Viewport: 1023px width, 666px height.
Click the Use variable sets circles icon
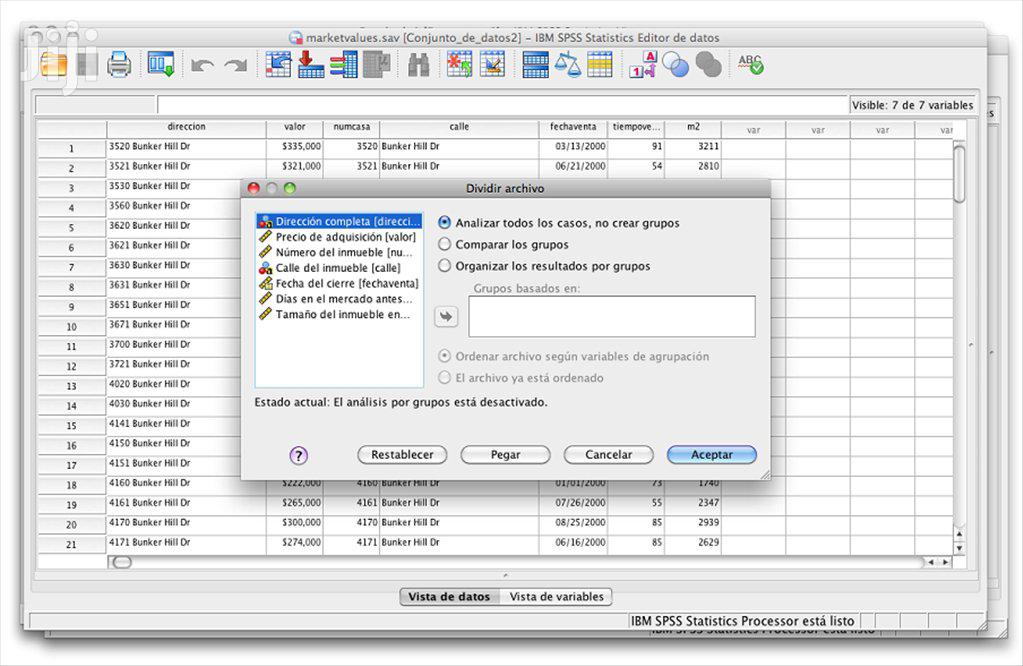(x=675, y=65)
